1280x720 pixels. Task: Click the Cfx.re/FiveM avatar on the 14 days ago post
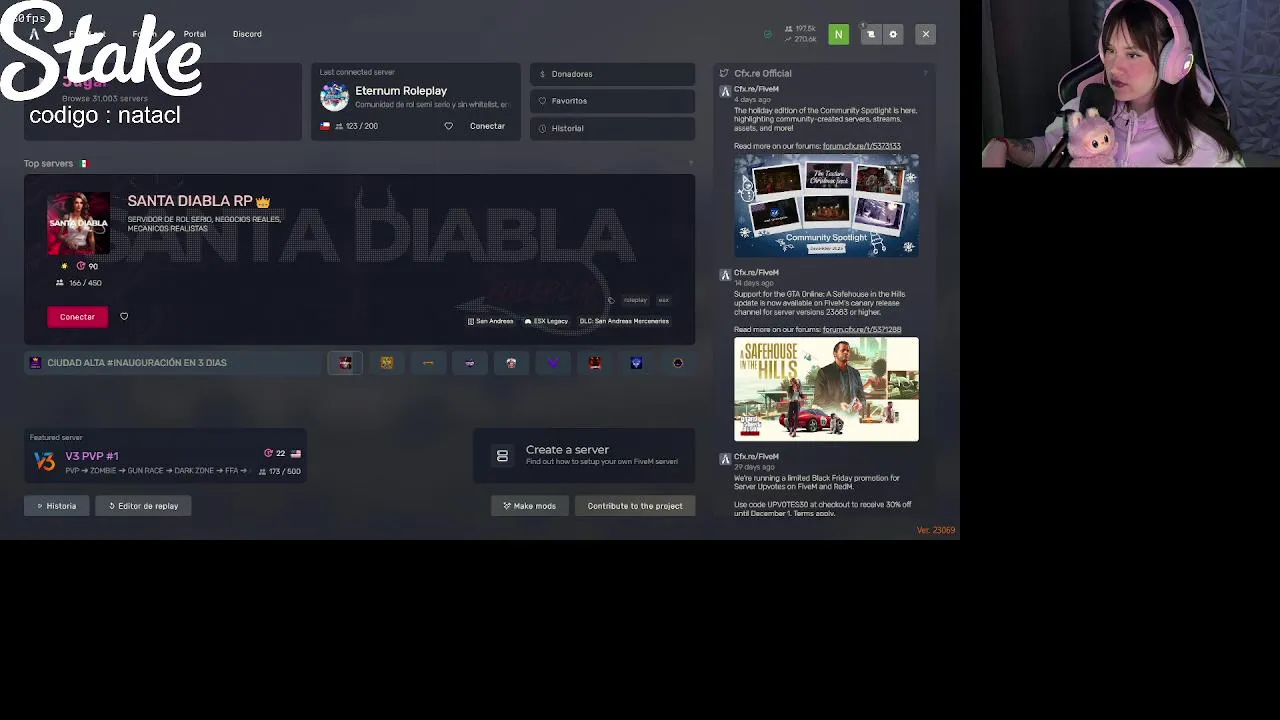point(725,275)
